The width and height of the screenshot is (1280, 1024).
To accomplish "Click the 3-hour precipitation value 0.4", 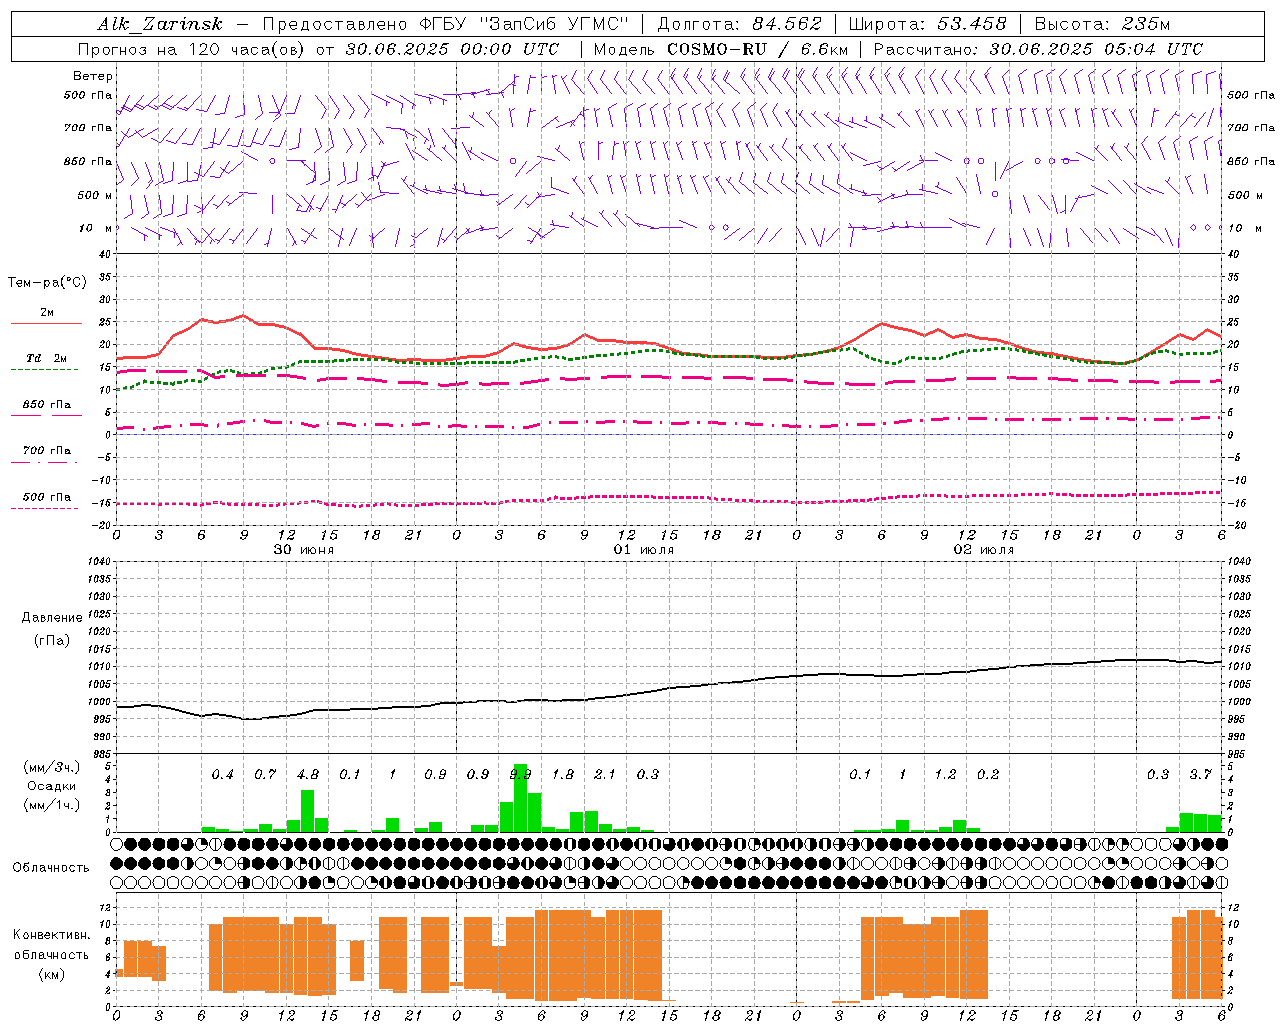I will (222, 775).
